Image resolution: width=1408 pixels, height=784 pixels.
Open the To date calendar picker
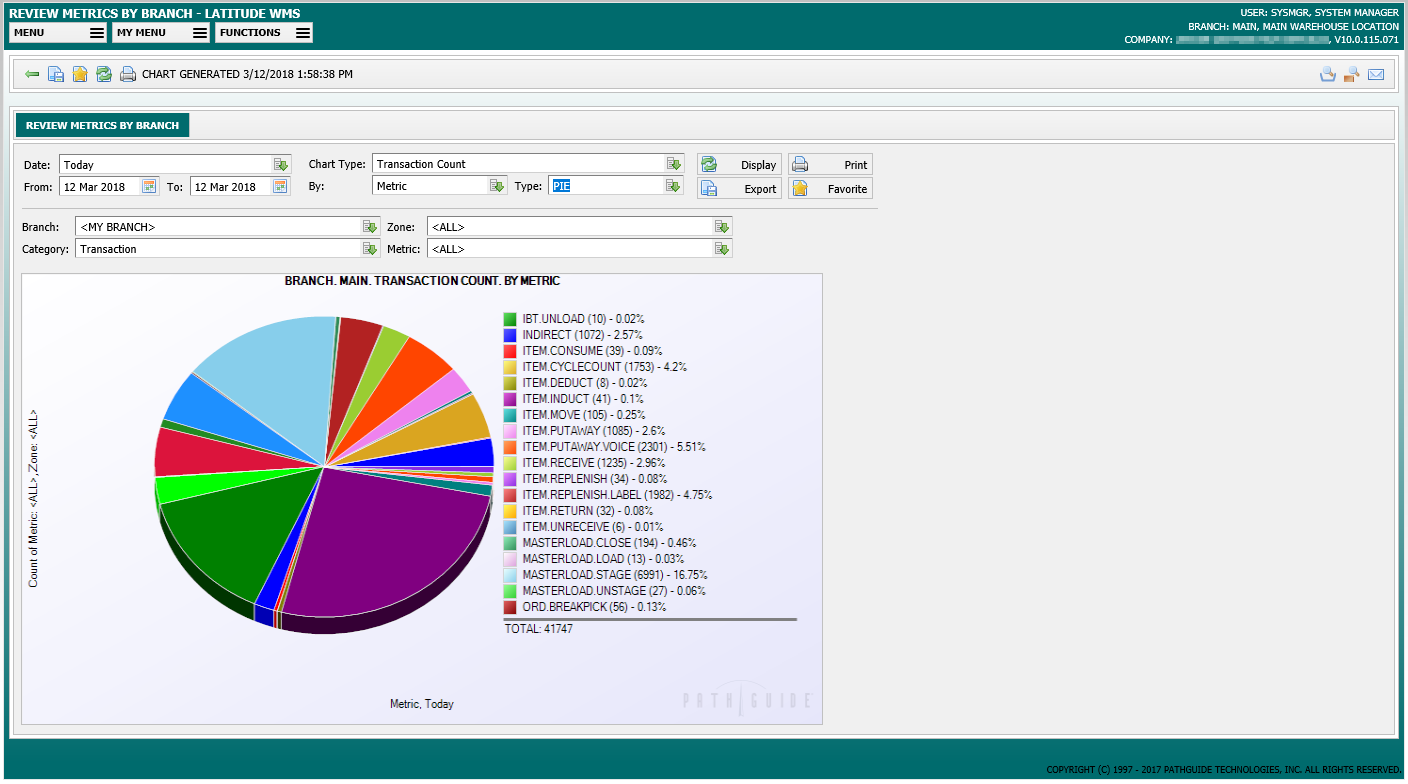coord(280,186)
